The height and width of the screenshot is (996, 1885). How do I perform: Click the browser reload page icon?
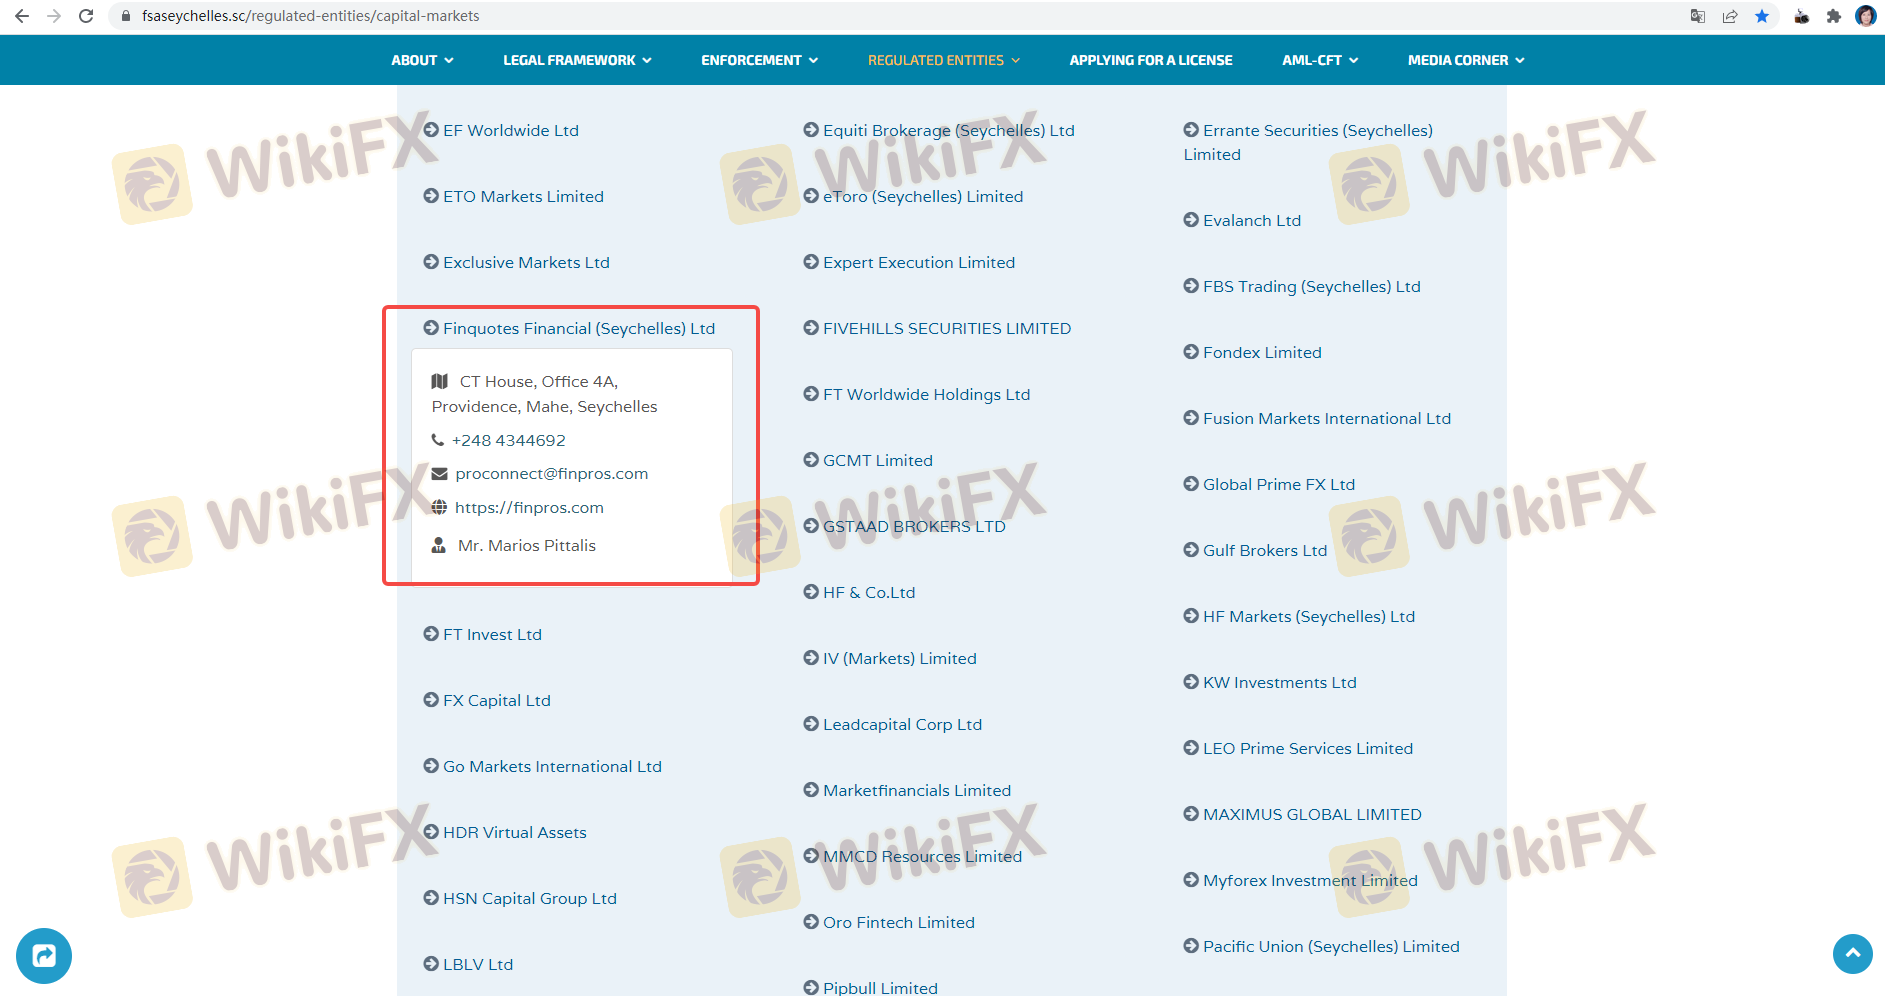point(86,16)
